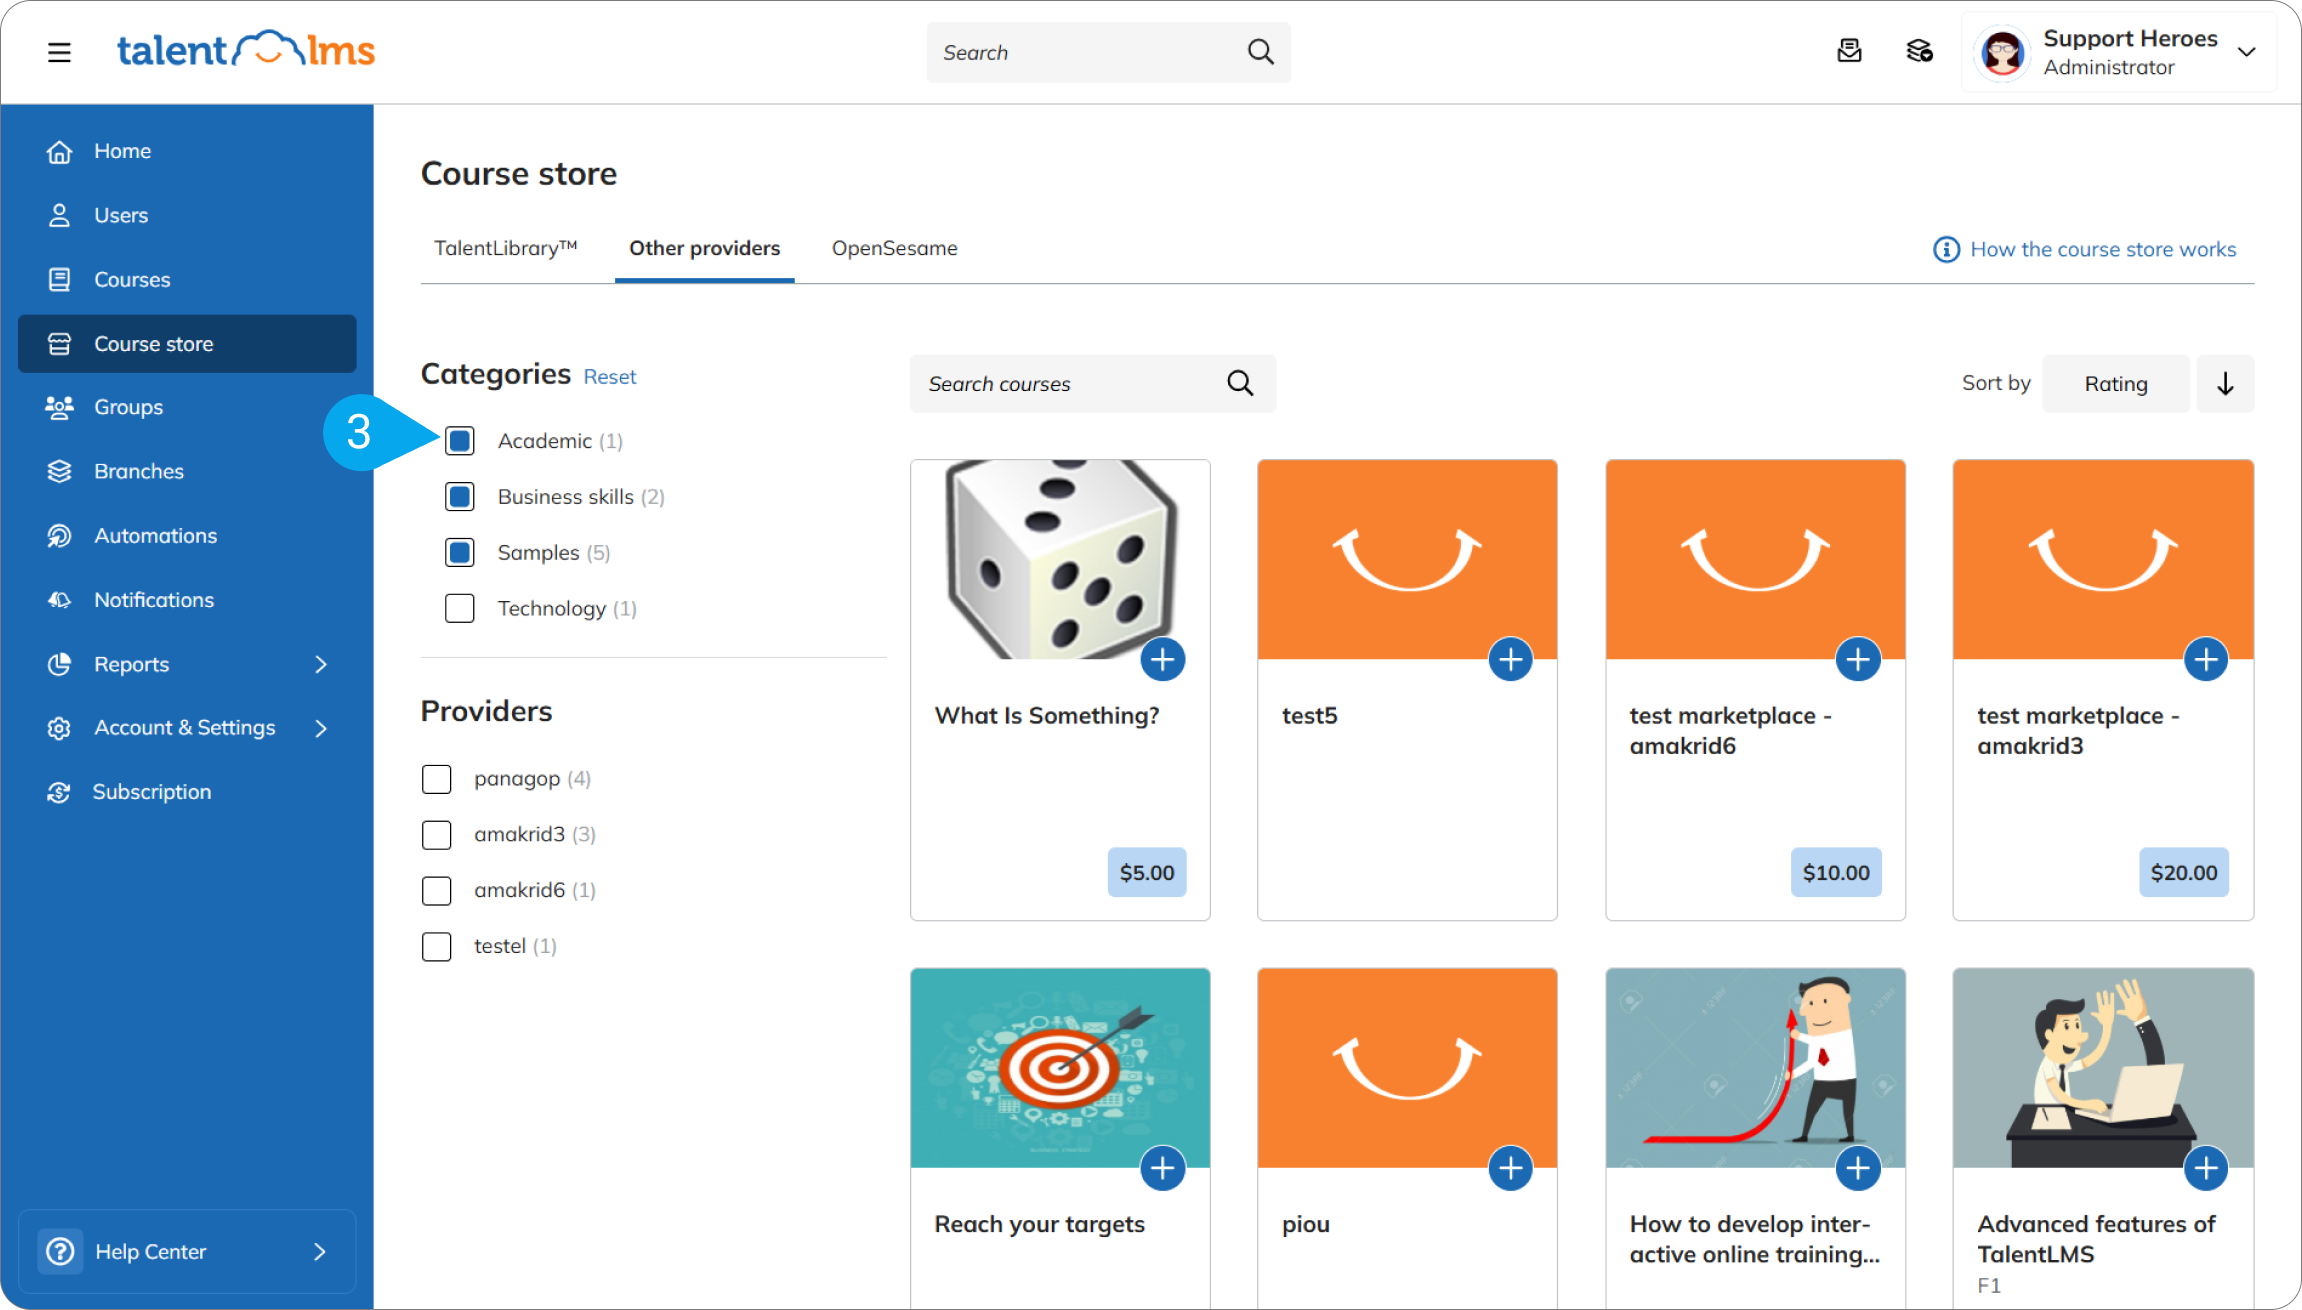
Task: Add the piou course with plus
Action: pyautogui.click(x=1510, y=1168)
